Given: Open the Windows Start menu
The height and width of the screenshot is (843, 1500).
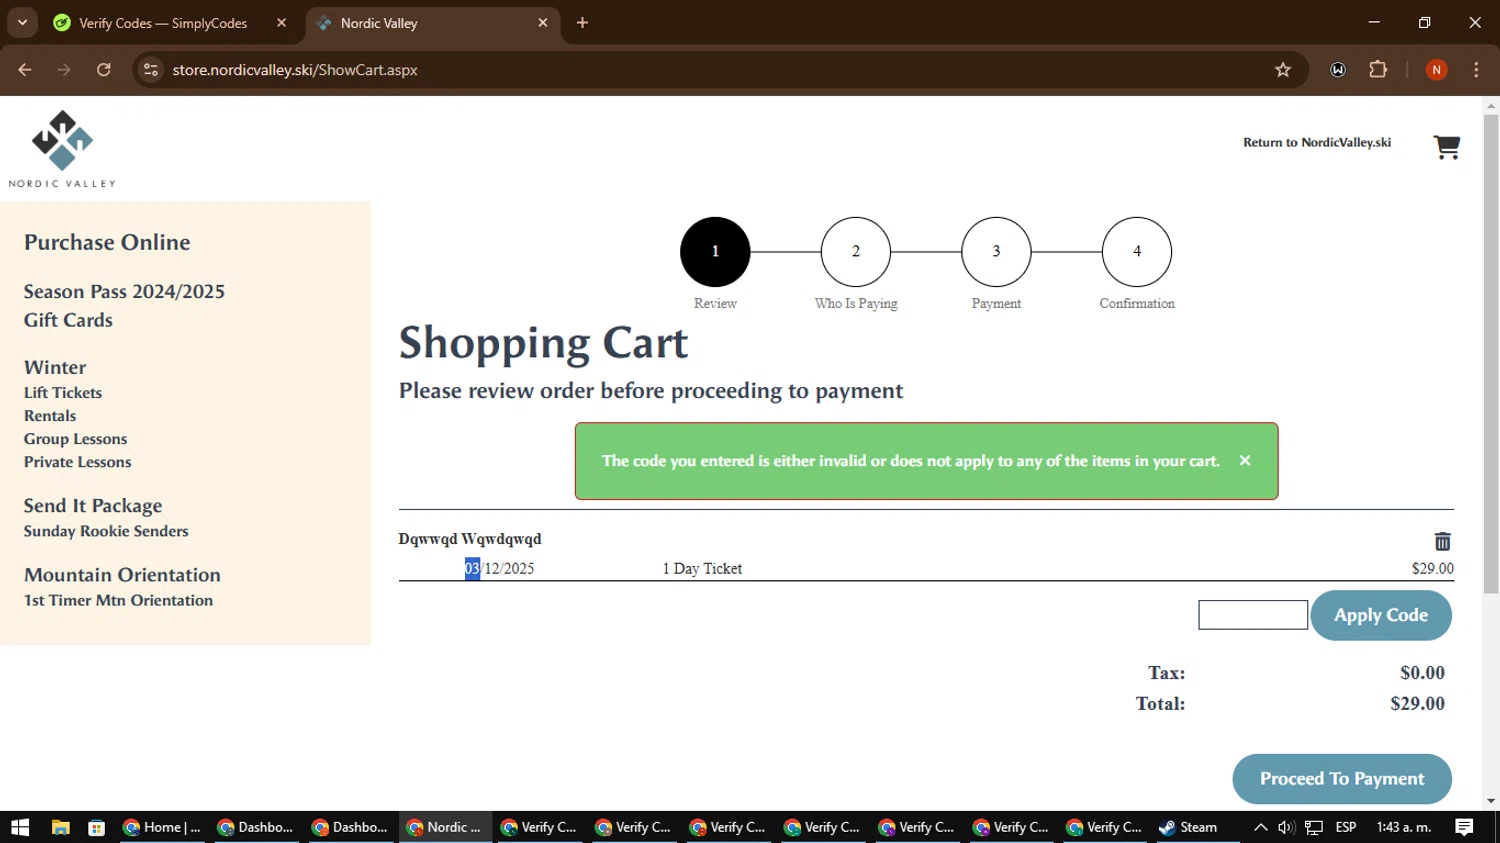Looking at the screenshot, I should coord(20,827).
